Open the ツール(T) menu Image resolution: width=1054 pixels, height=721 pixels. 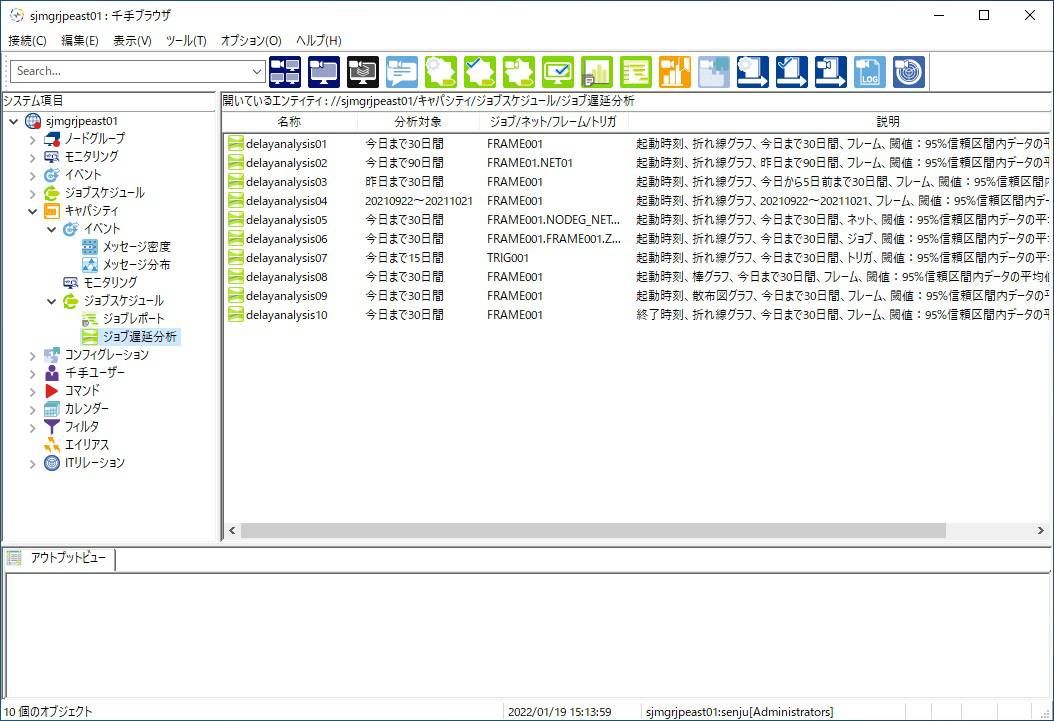(186, 41)
